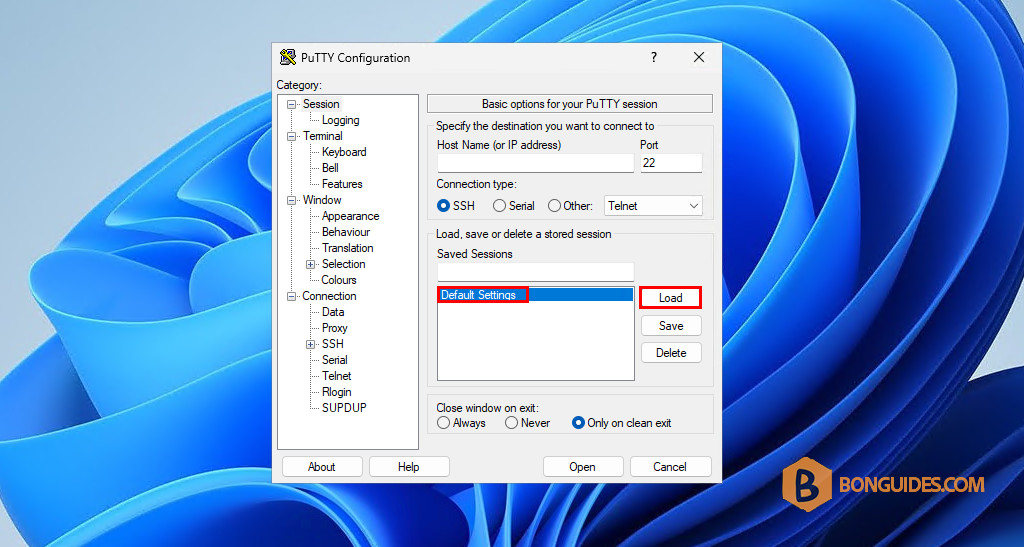Click the Open button
The height and width of the screenshot is (547, 1024).
pos(583,467)
